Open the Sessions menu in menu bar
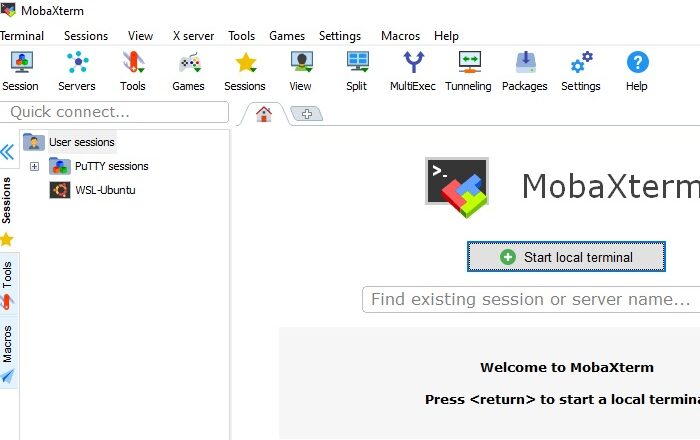Image resolution: width=700 pixels, height=440 pixels. [x=86, y=36]
